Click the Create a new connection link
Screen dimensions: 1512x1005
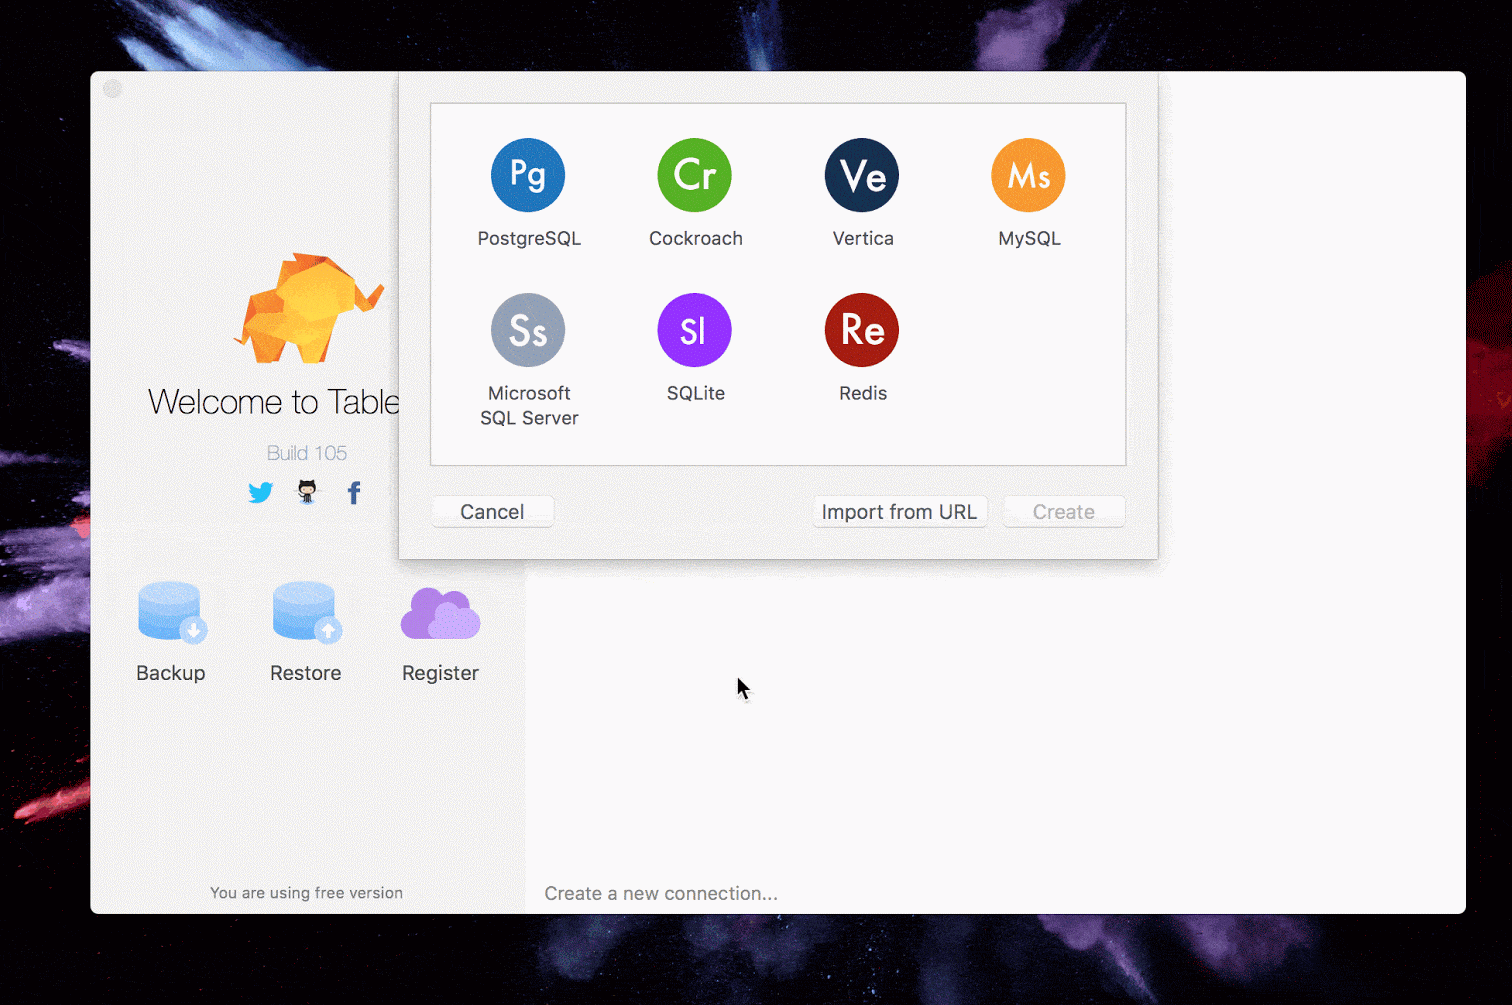[661, 893]
